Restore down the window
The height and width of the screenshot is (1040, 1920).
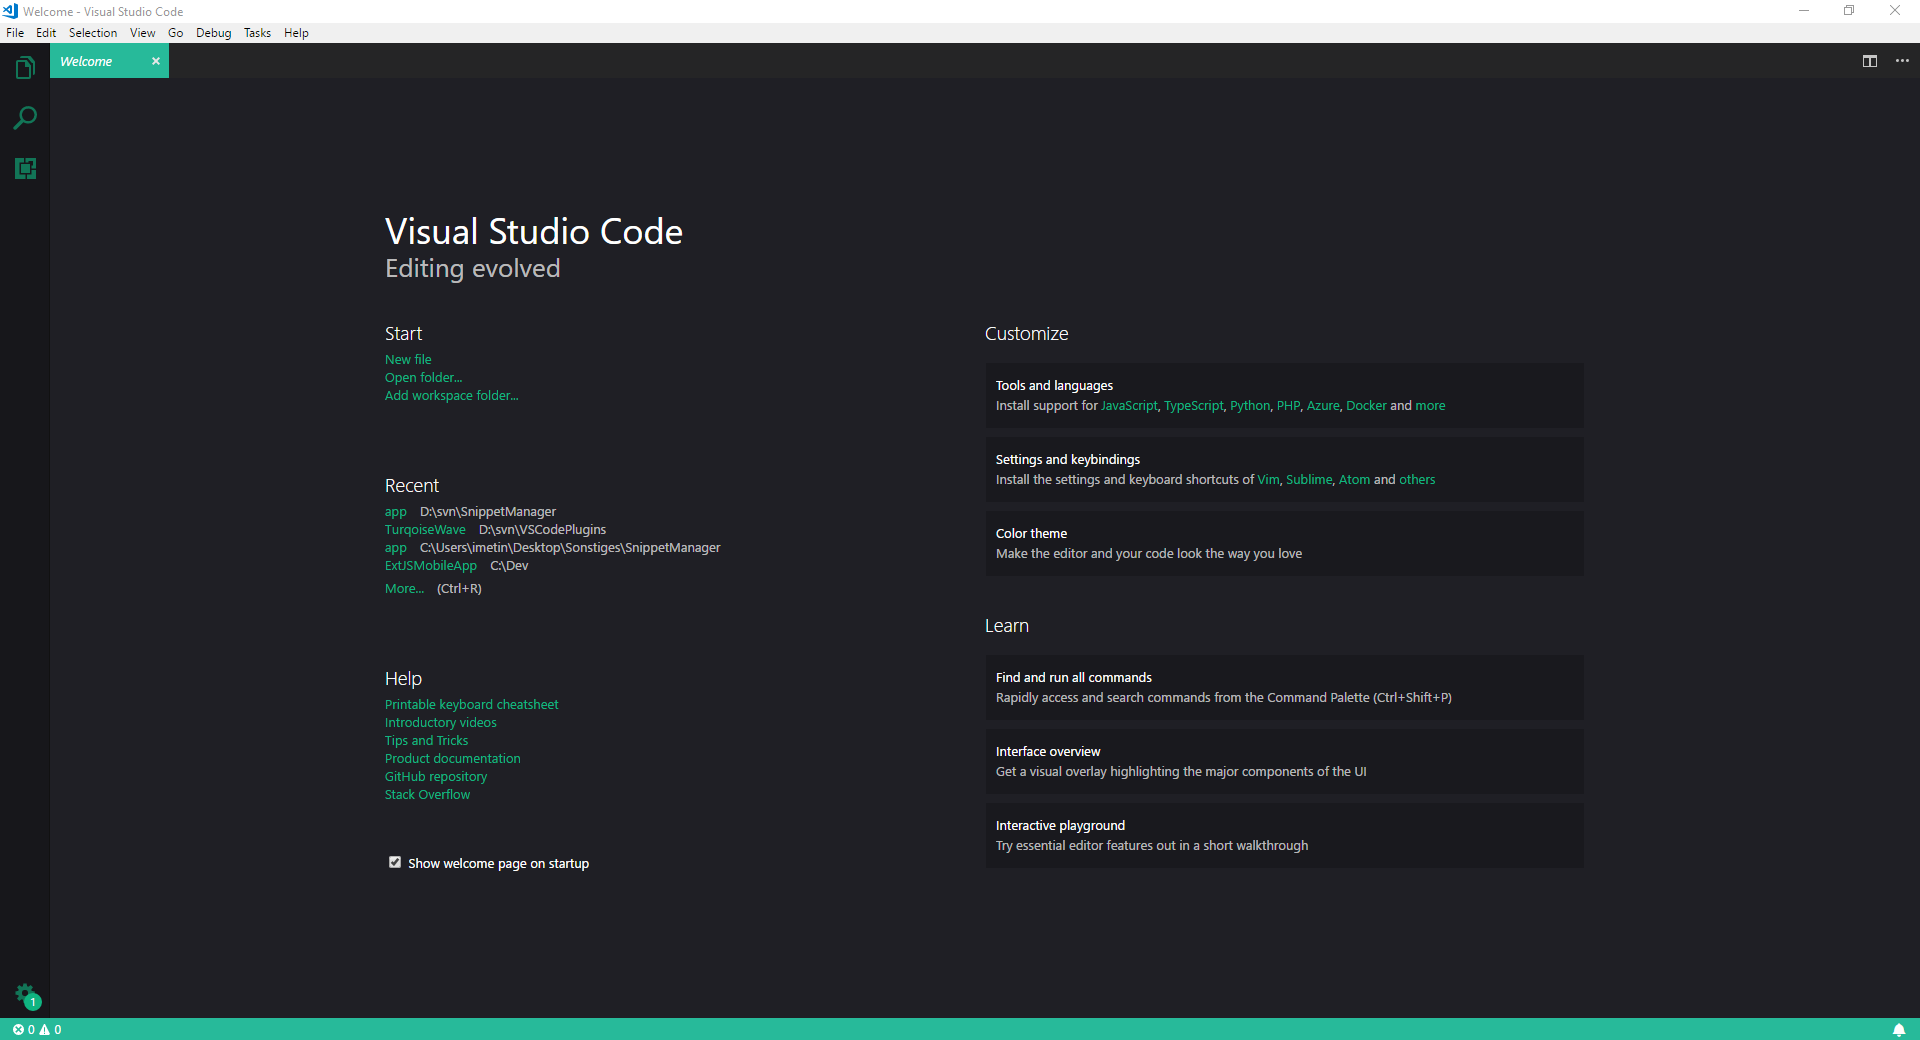point(1849,11)
